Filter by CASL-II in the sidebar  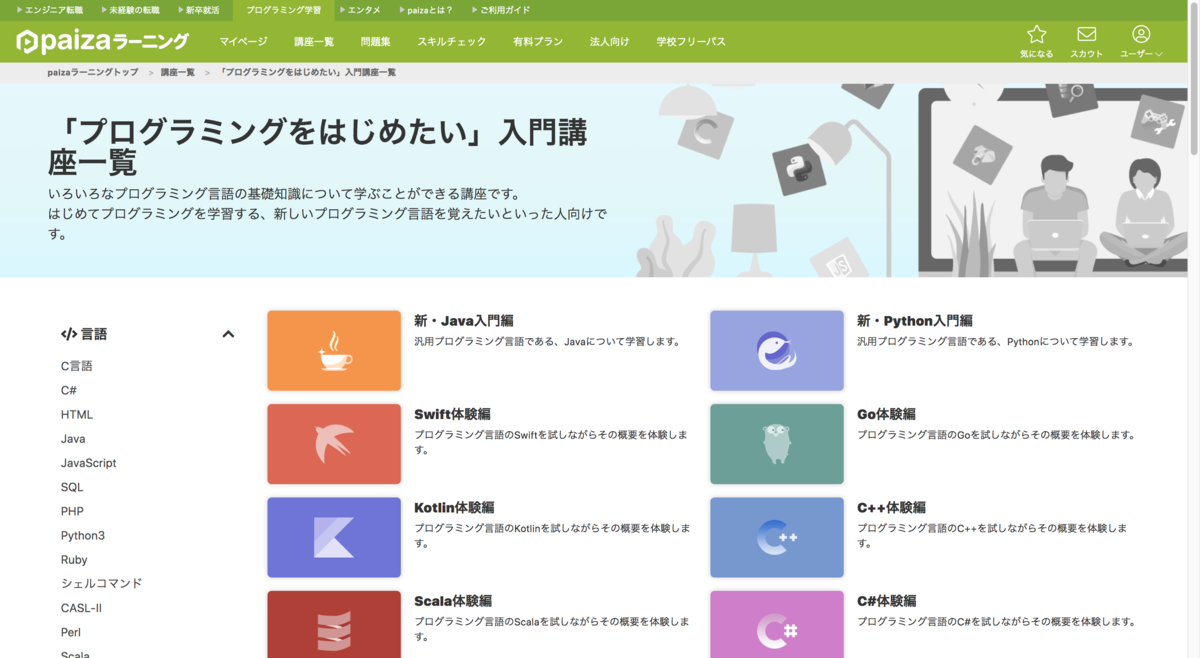pyautogui.click(x=81, y=608)
